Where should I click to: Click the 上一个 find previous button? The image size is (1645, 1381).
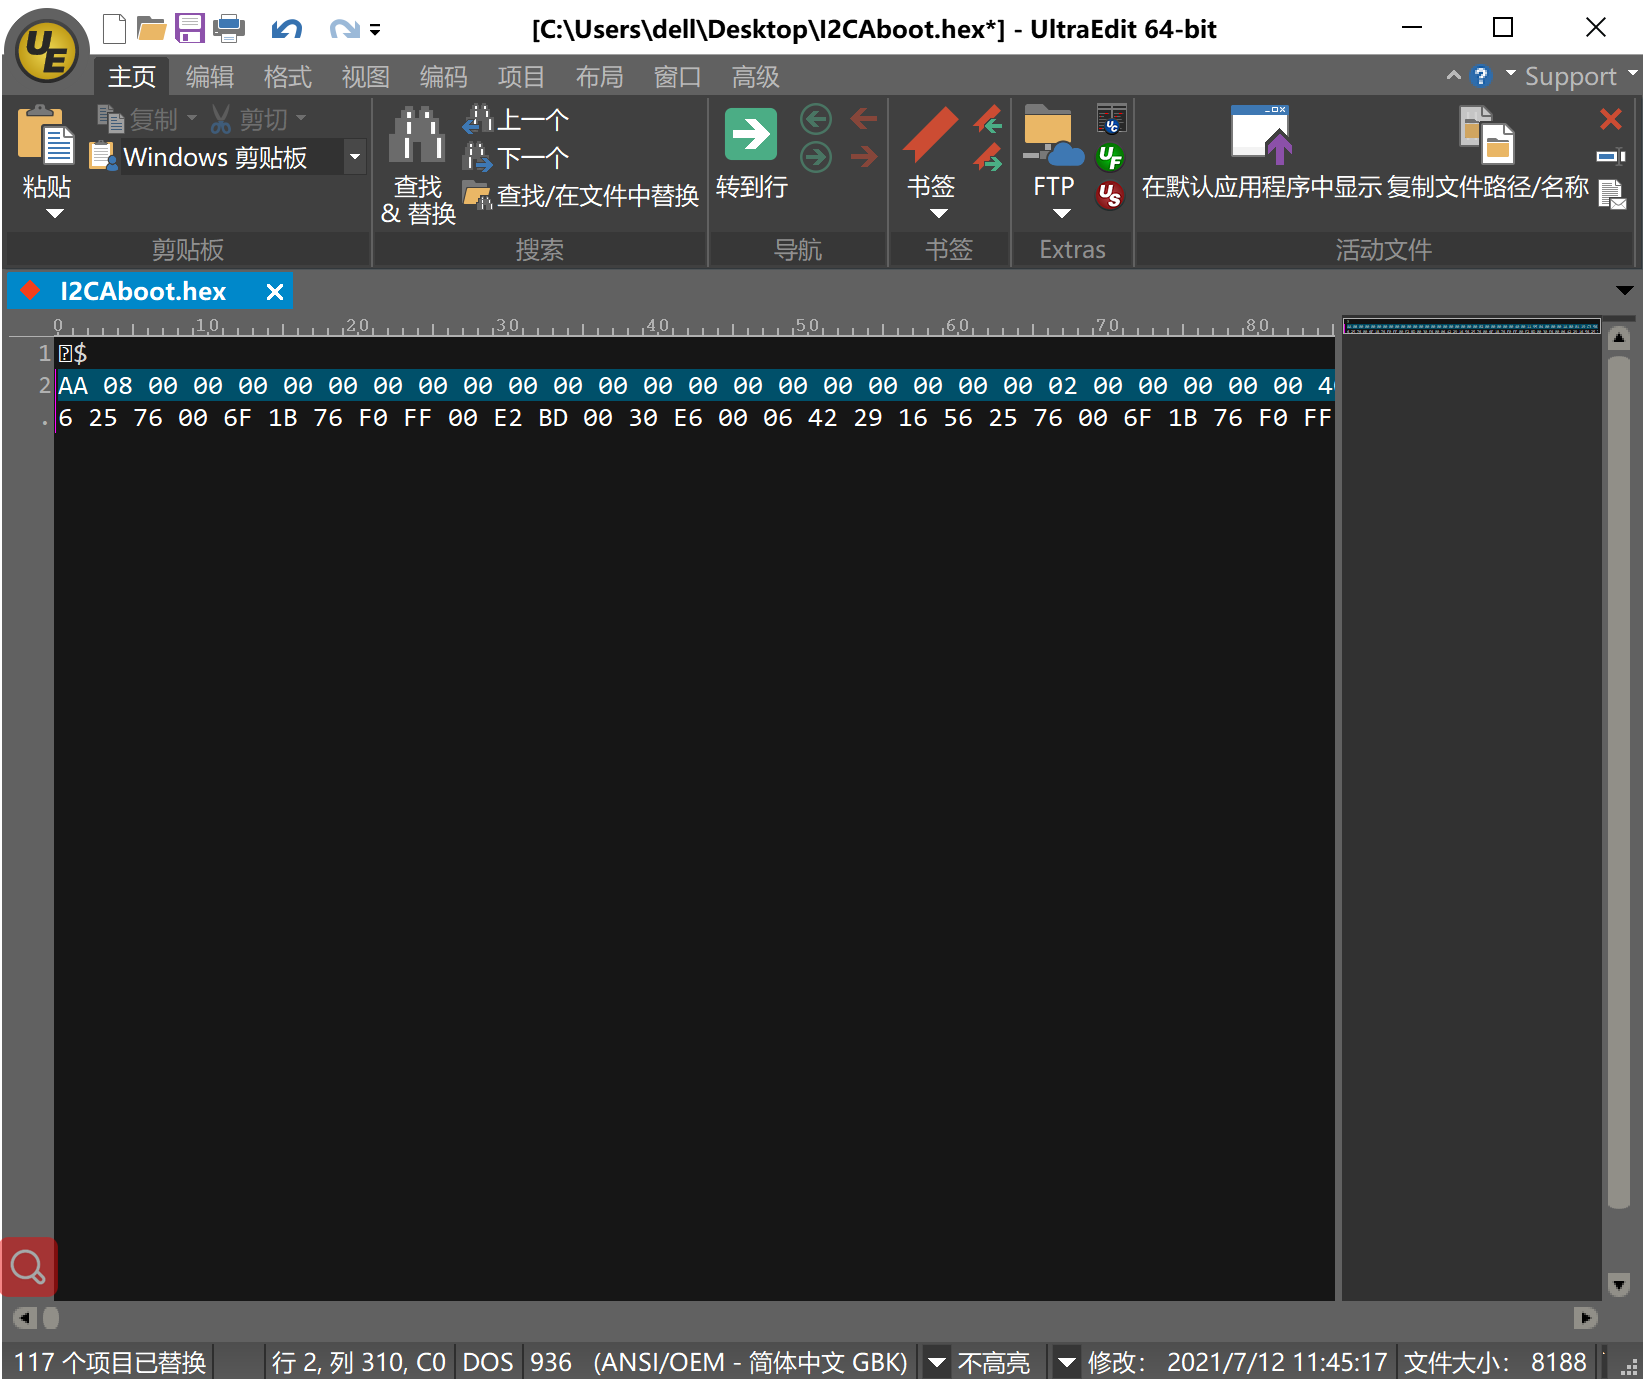pos(517,120)
